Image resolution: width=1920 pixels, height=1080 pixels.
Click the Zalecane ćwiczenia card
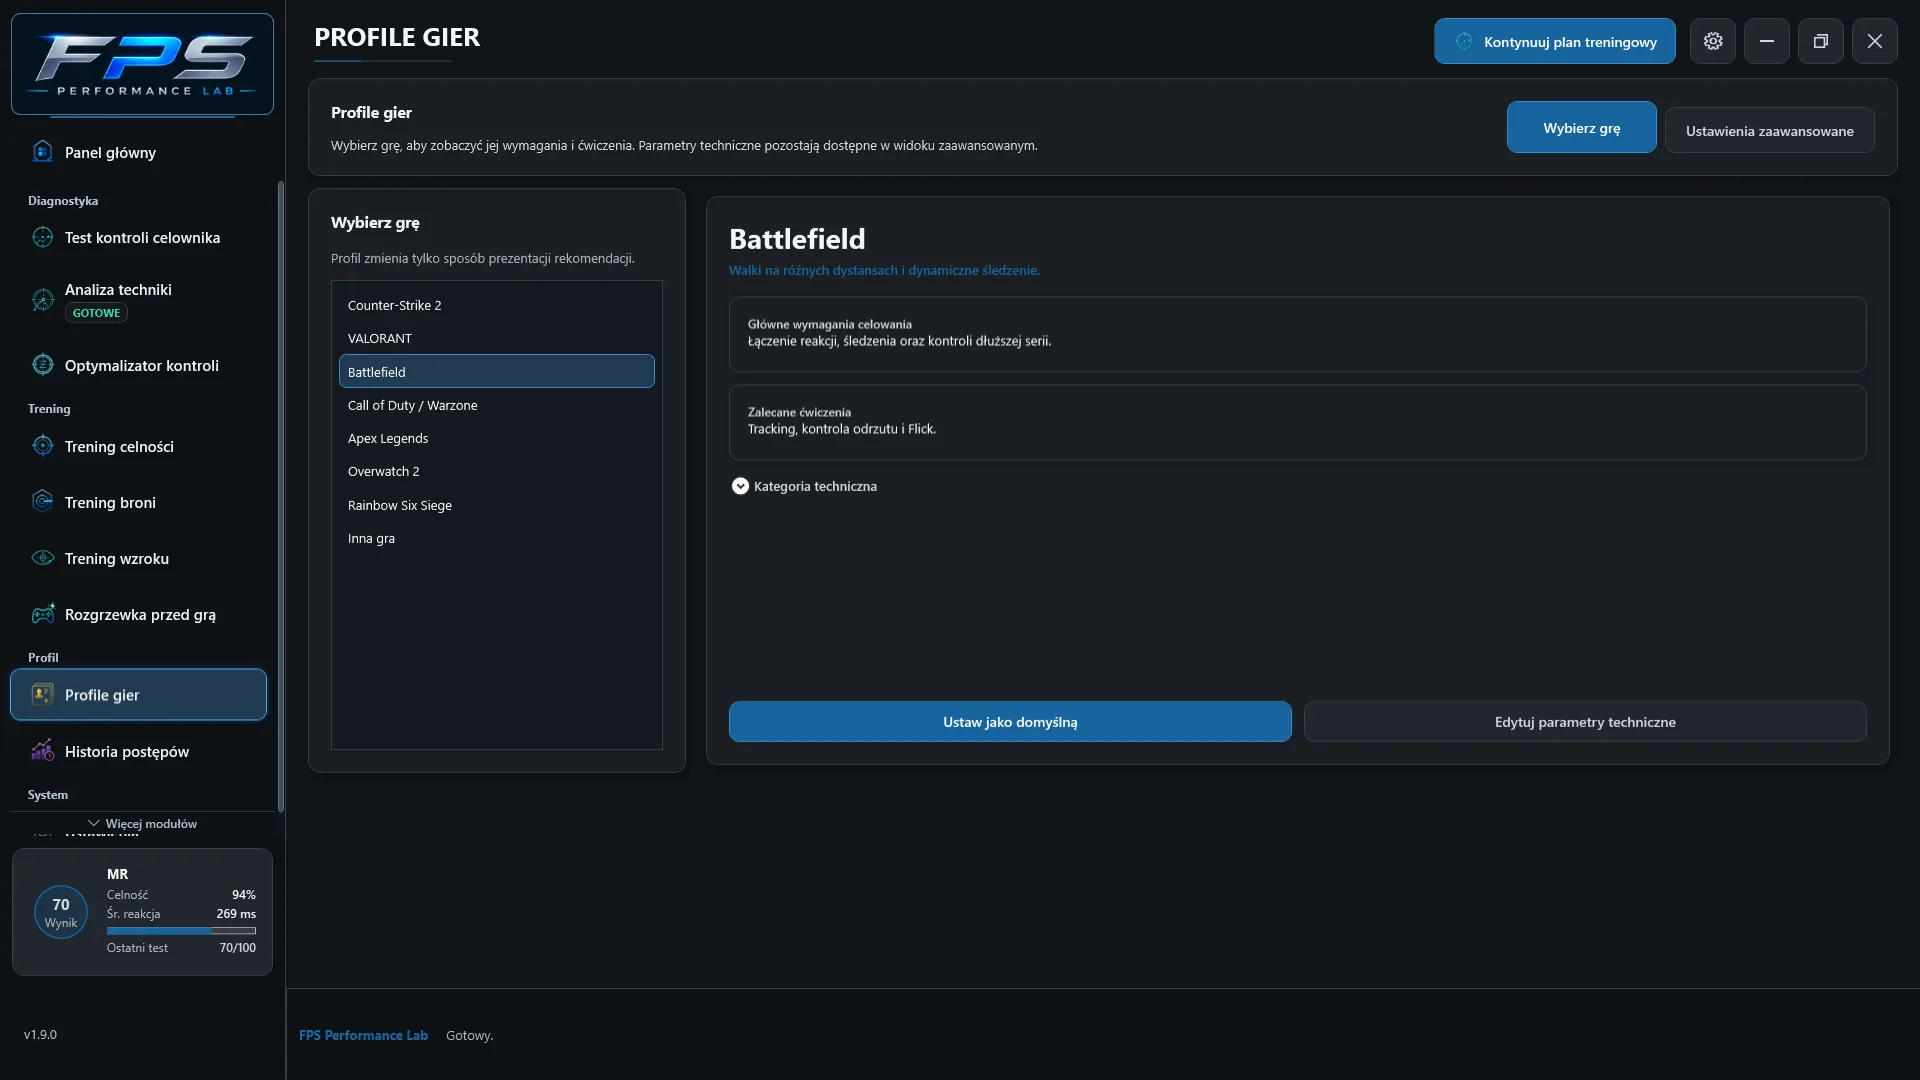point(1297,422)
